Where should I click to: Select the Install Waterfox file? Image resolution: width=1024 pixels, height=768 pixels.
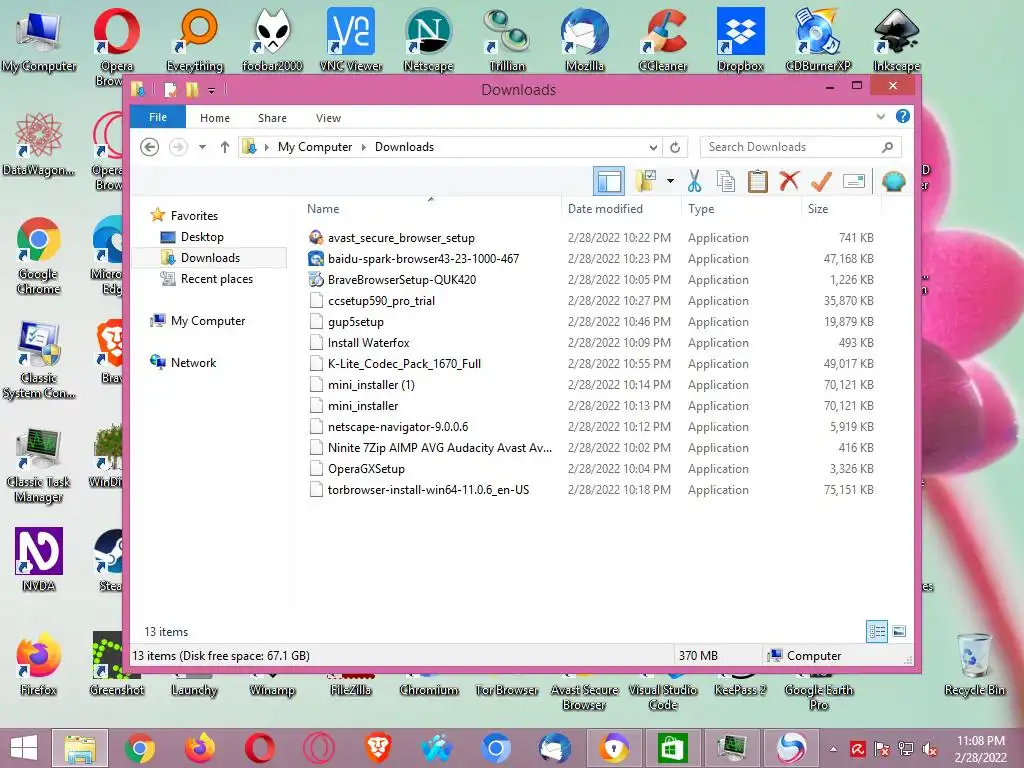tap(368, 343)
